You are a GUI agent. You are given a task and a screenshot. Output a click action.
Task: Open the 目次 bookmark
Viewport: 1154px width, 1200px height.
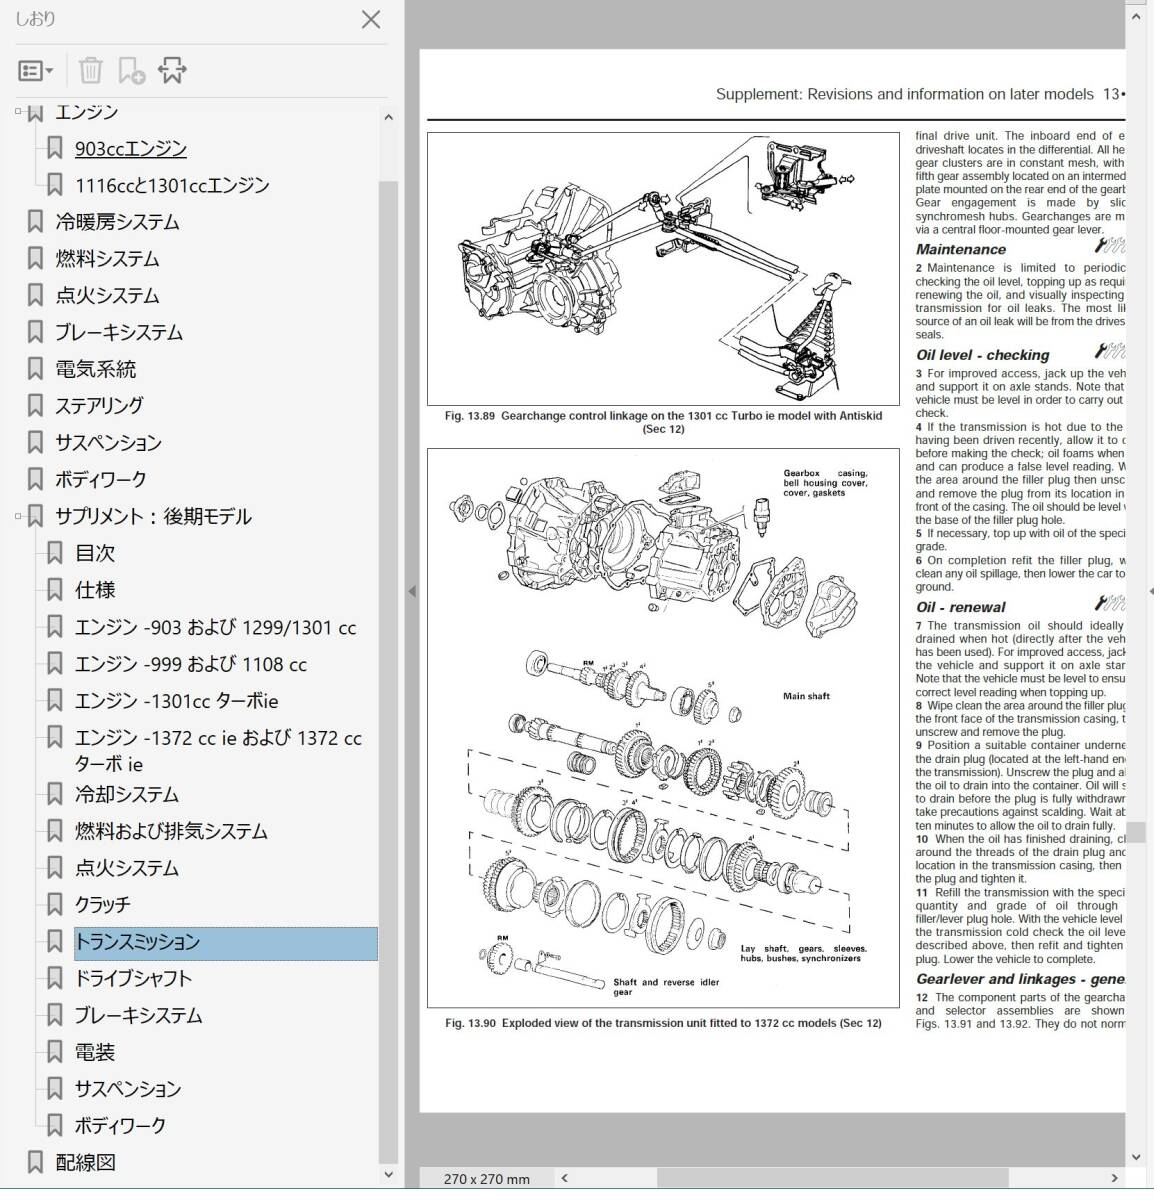coord(95,554)
